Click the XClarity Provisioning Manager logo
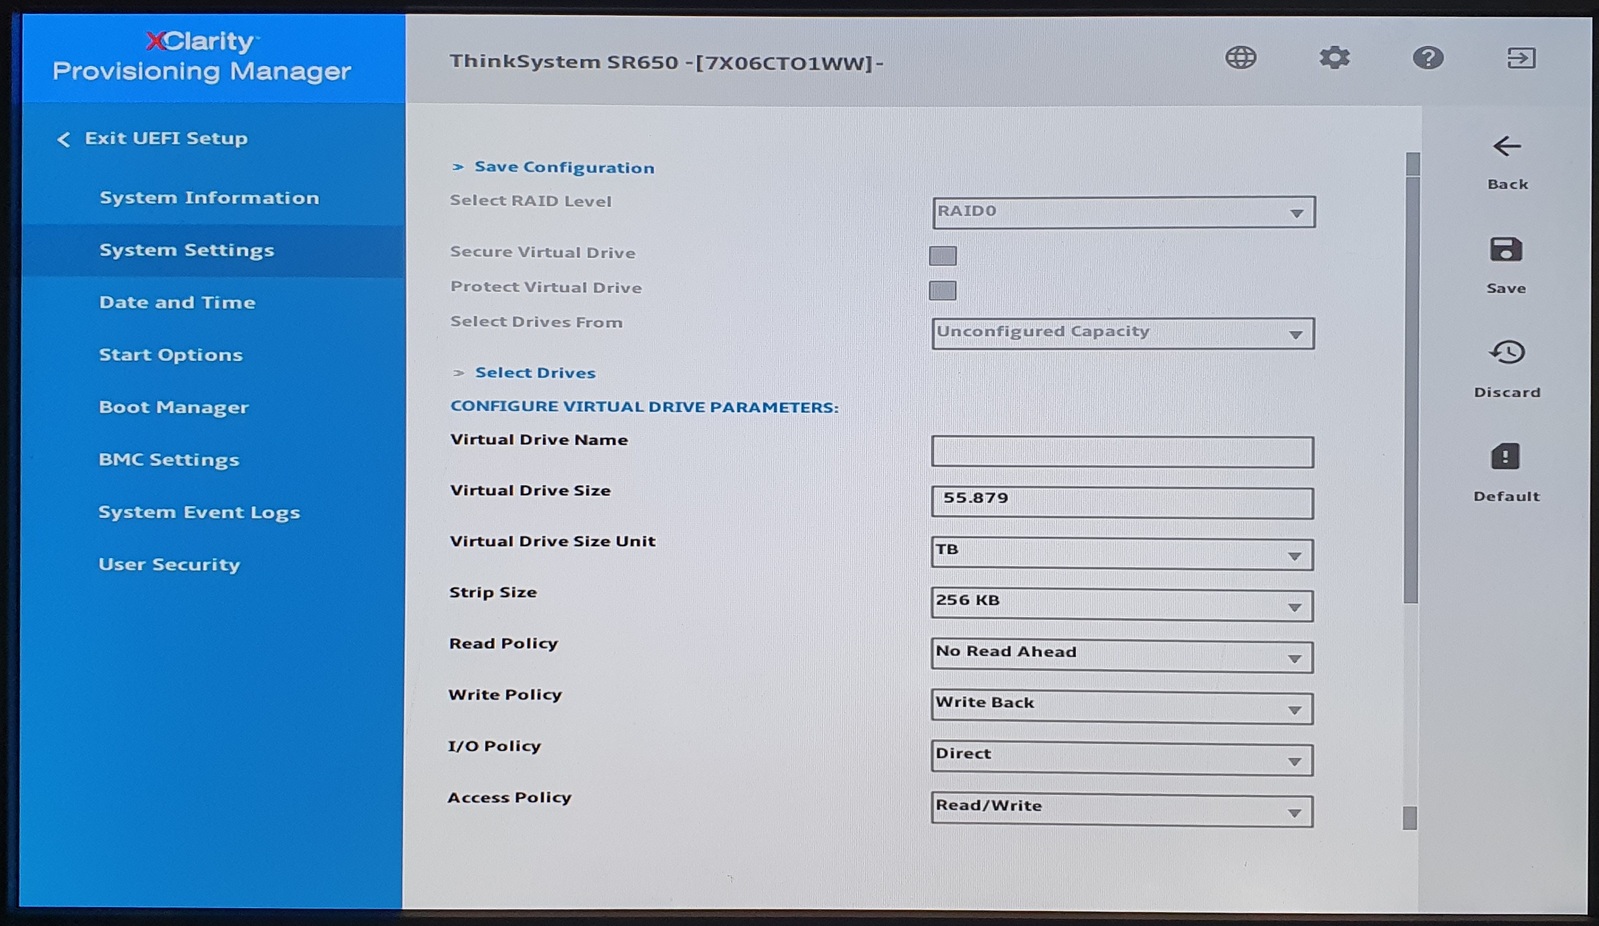This screenshot has height=926, width=1599. click(202, 57)
